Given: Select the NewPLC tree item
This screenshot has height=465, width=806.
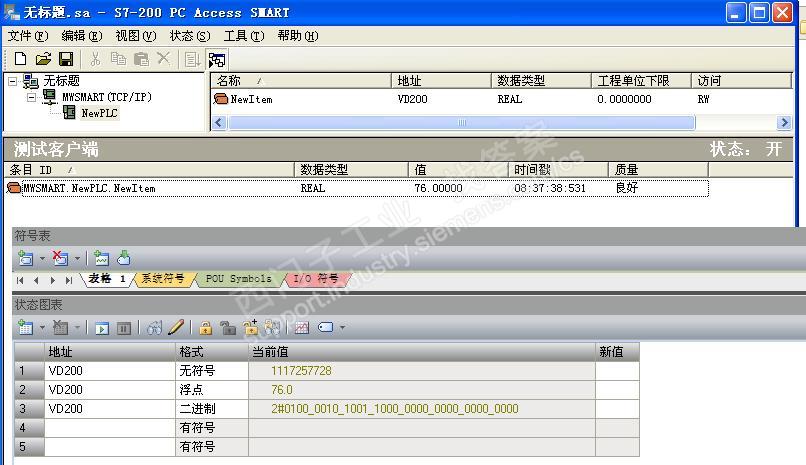Looking at the screenshot, I should point(99,113).
